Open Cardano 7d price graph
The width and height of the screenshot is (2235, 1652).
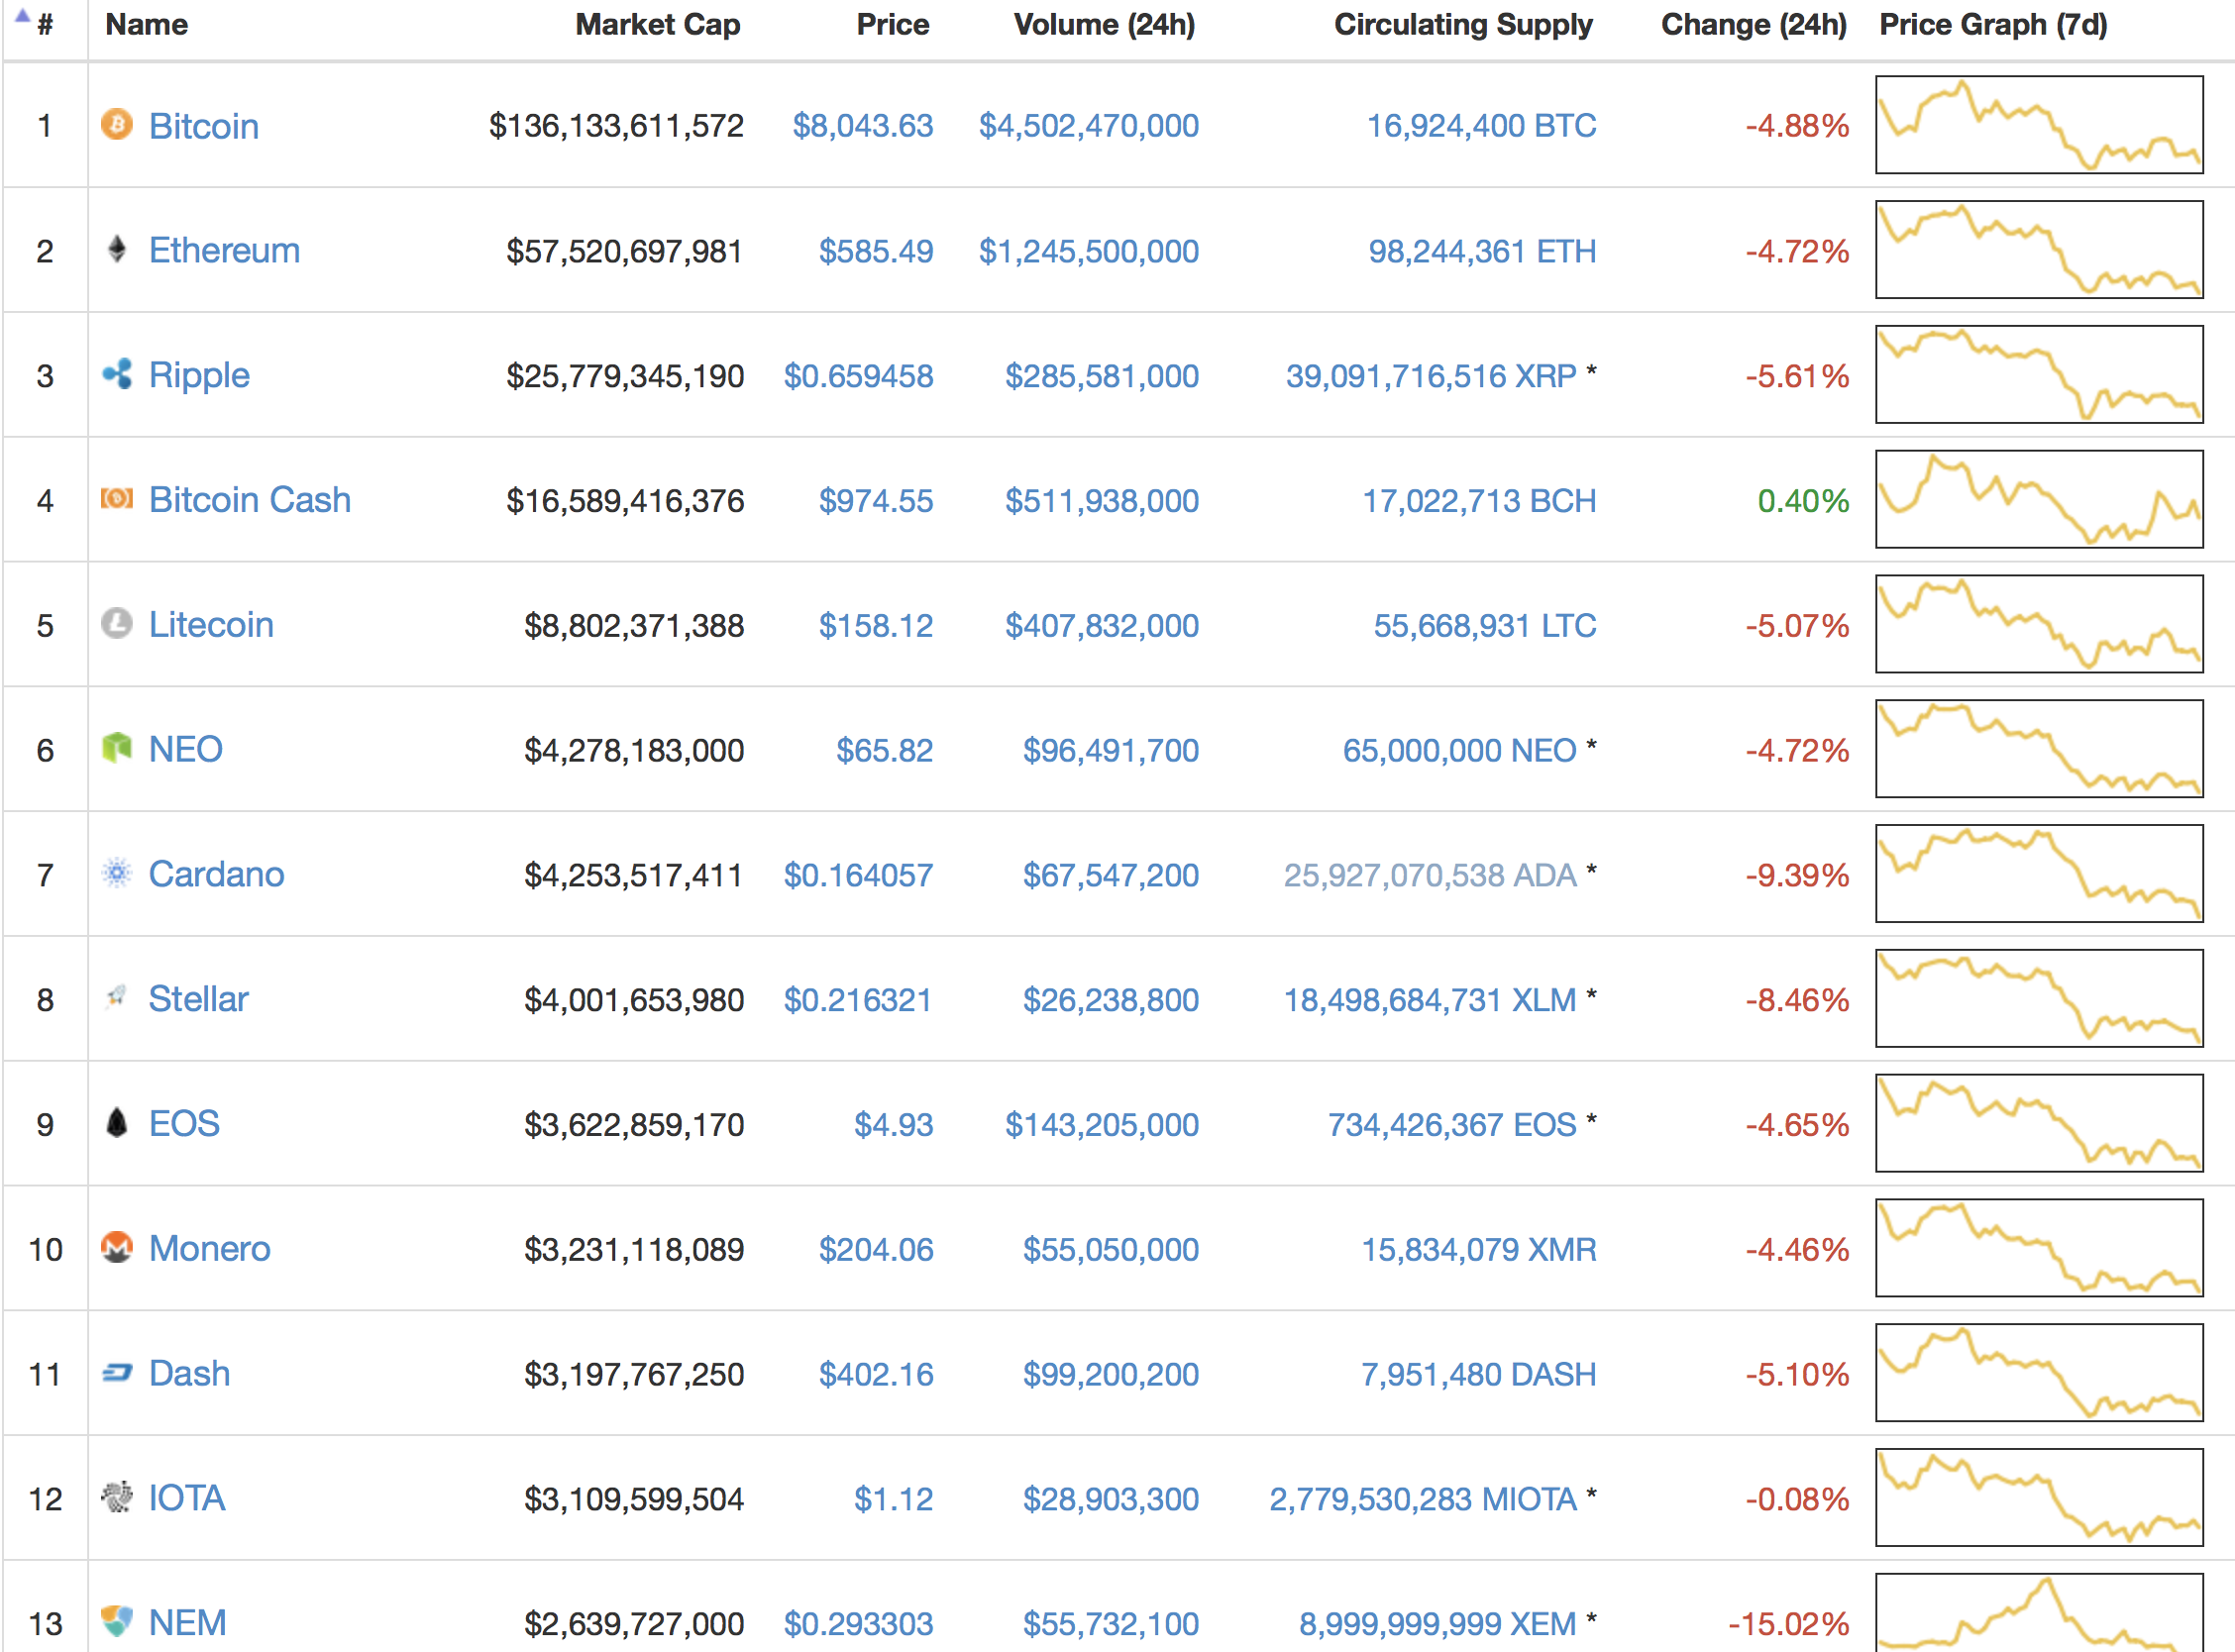(x=2039, y=873)
